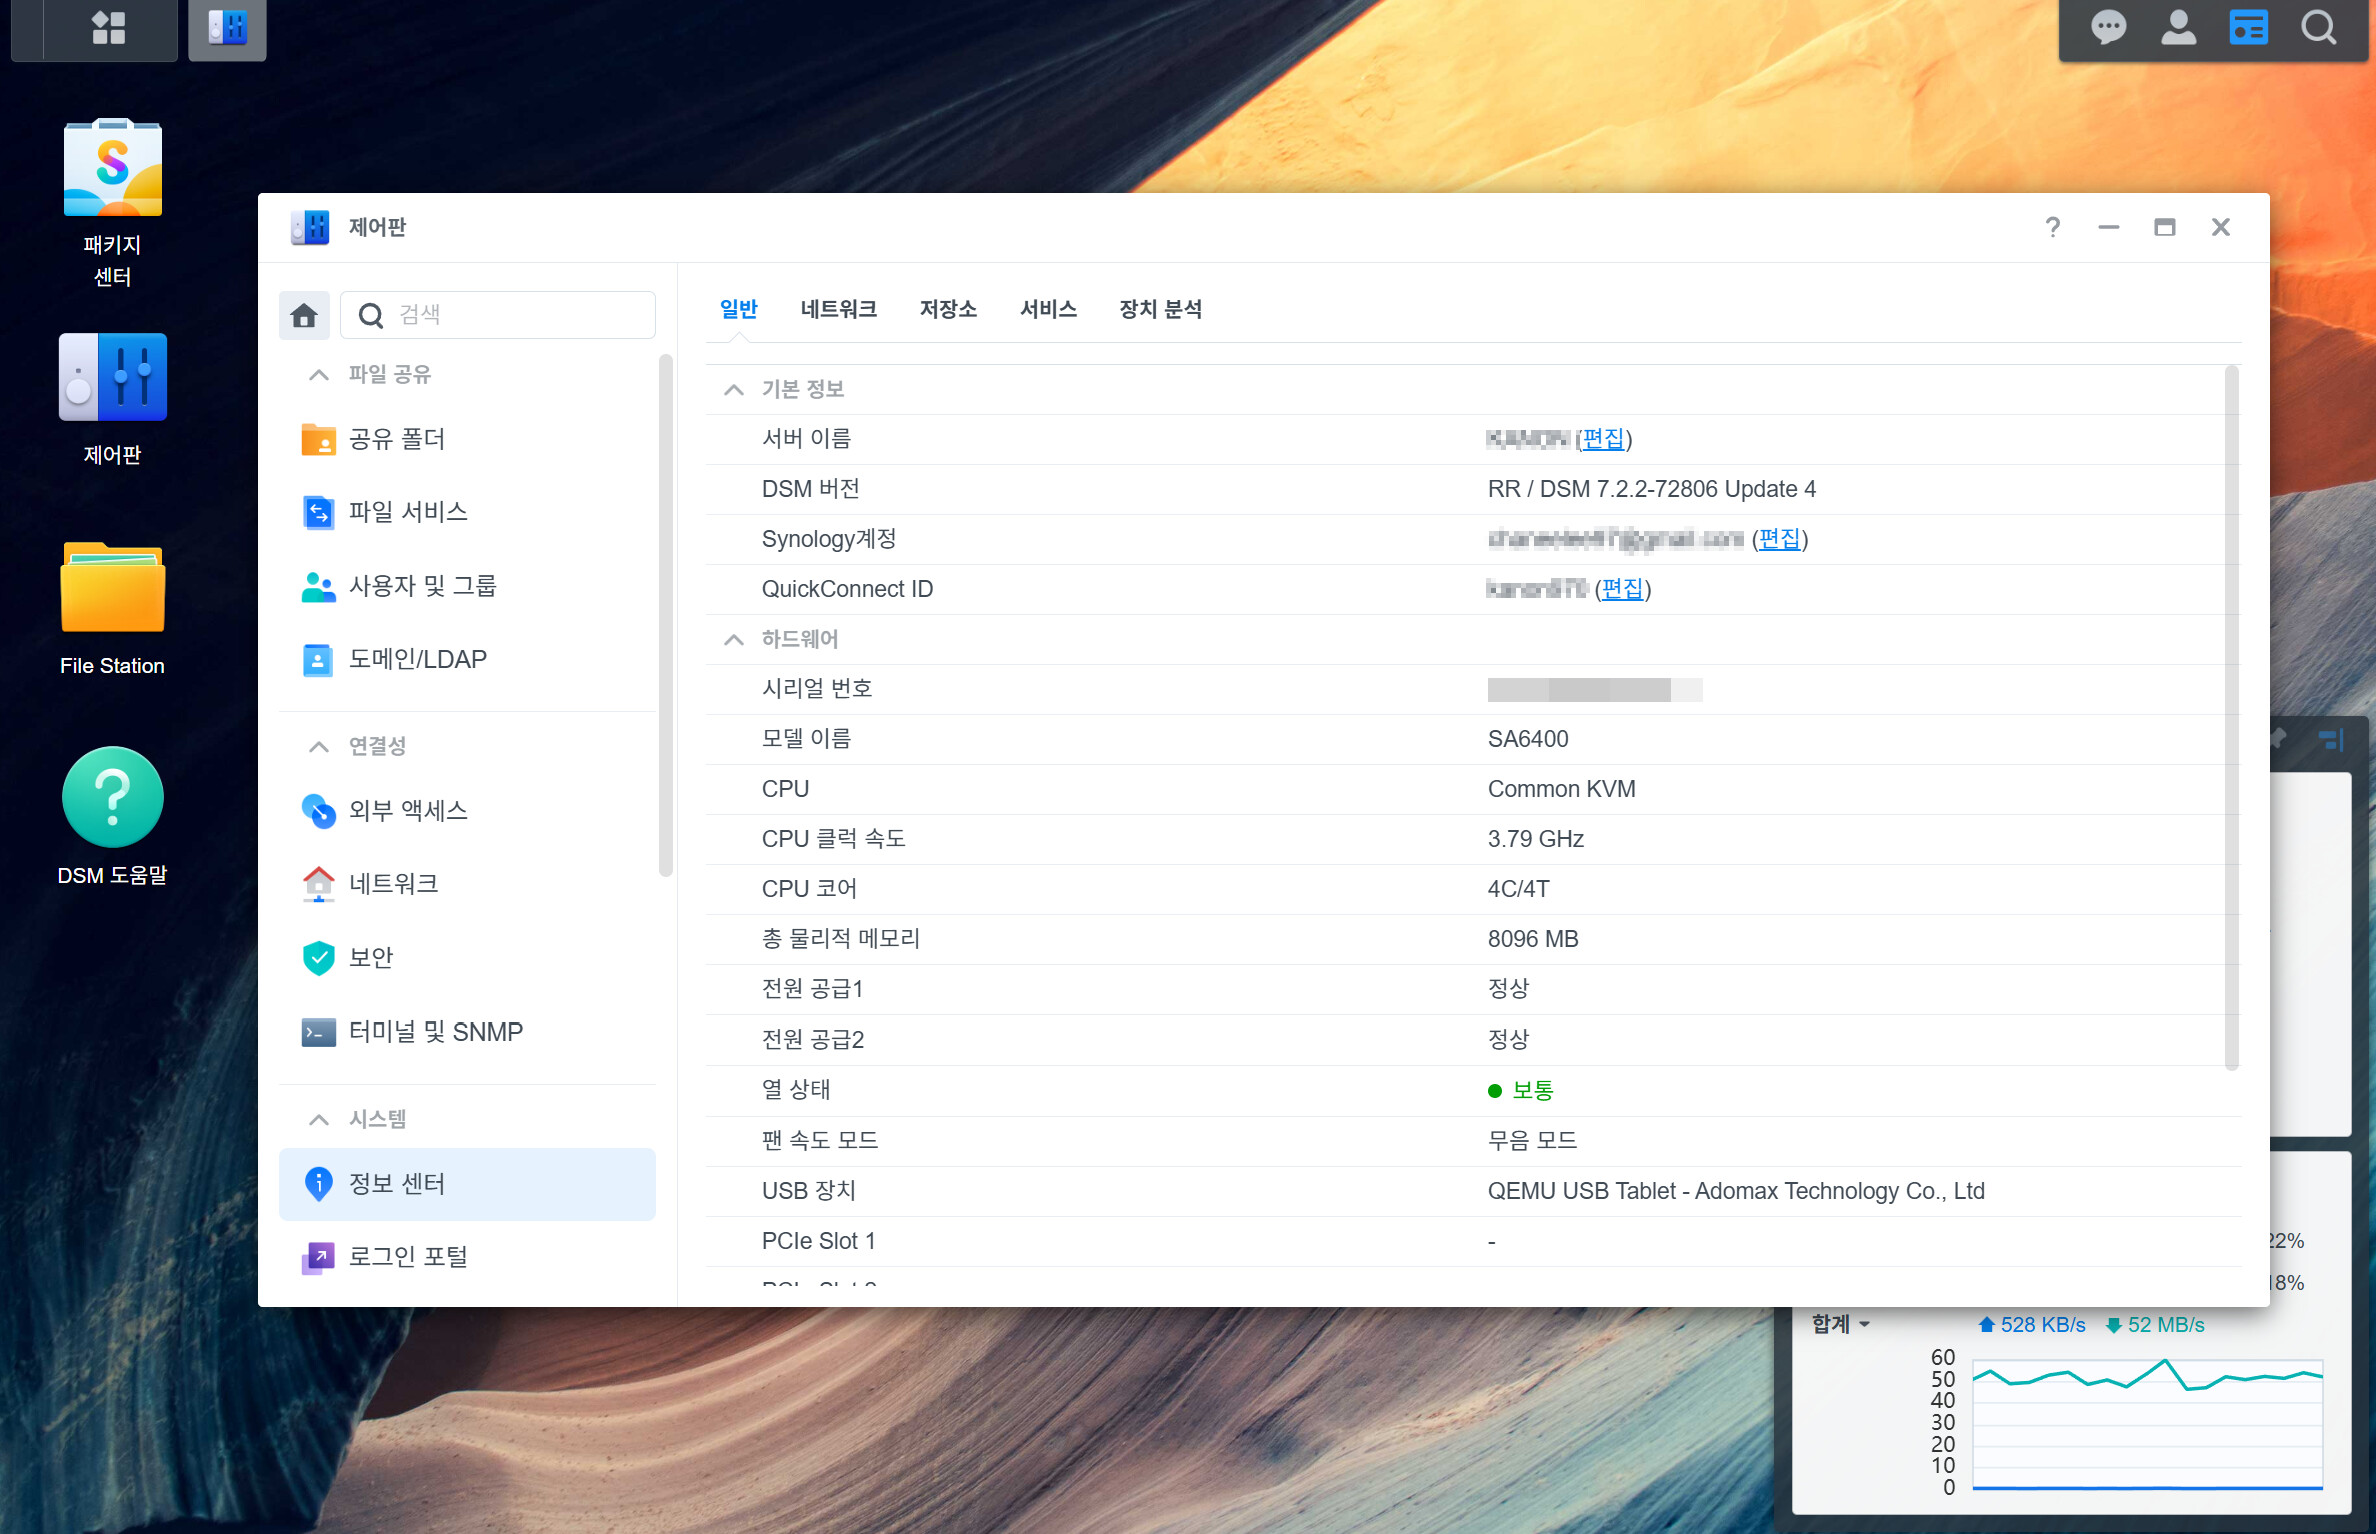Open the user account options icon
The height and width of the screenshot is (1534, 2376).
(x=2178, y=28)
